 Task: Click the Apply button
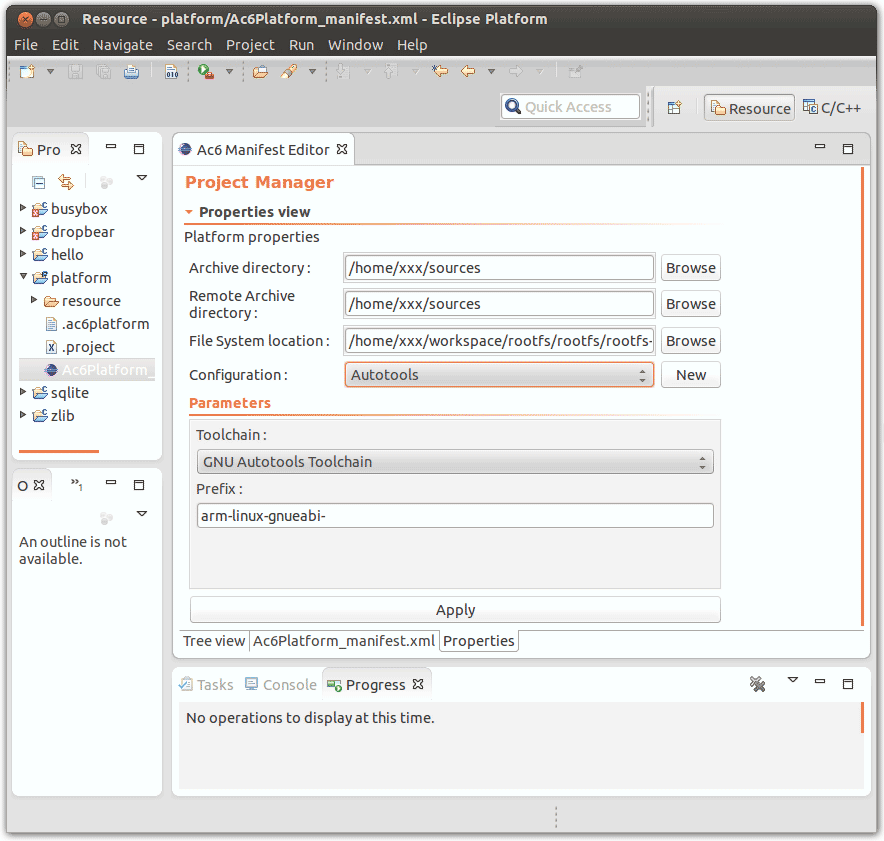point(455,610)
